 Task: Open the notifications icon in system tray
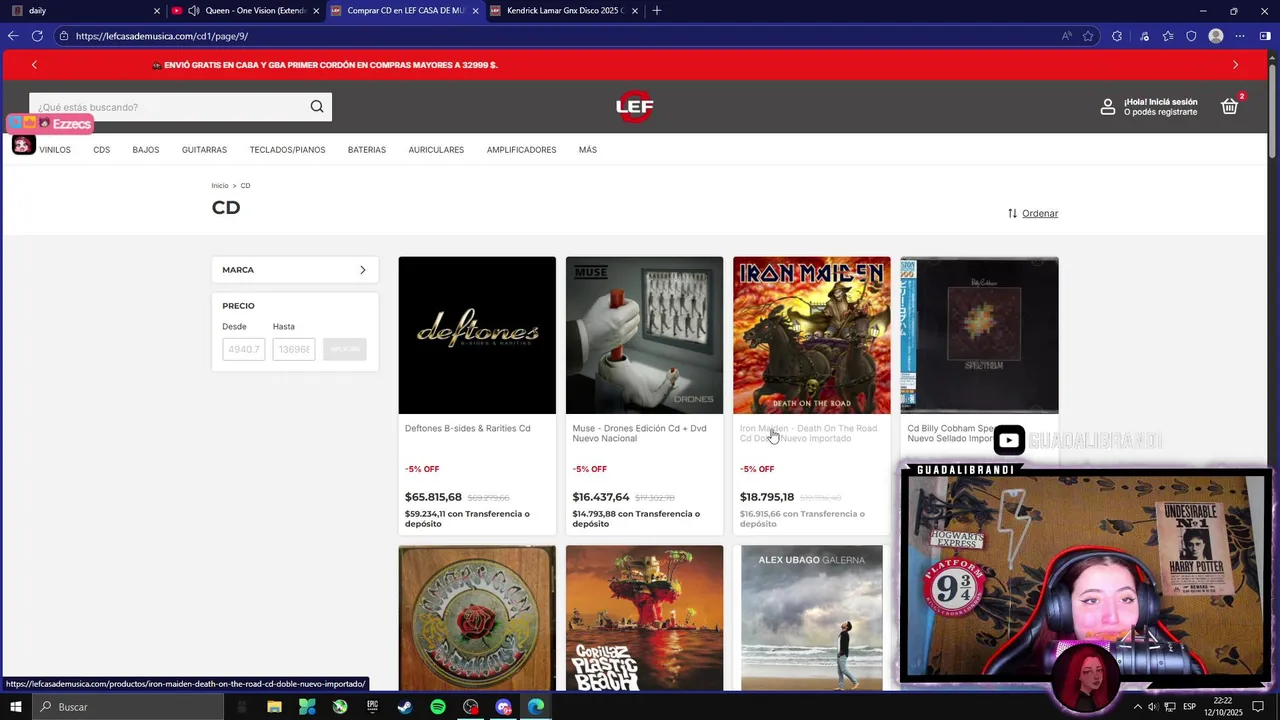point(1259,707)
